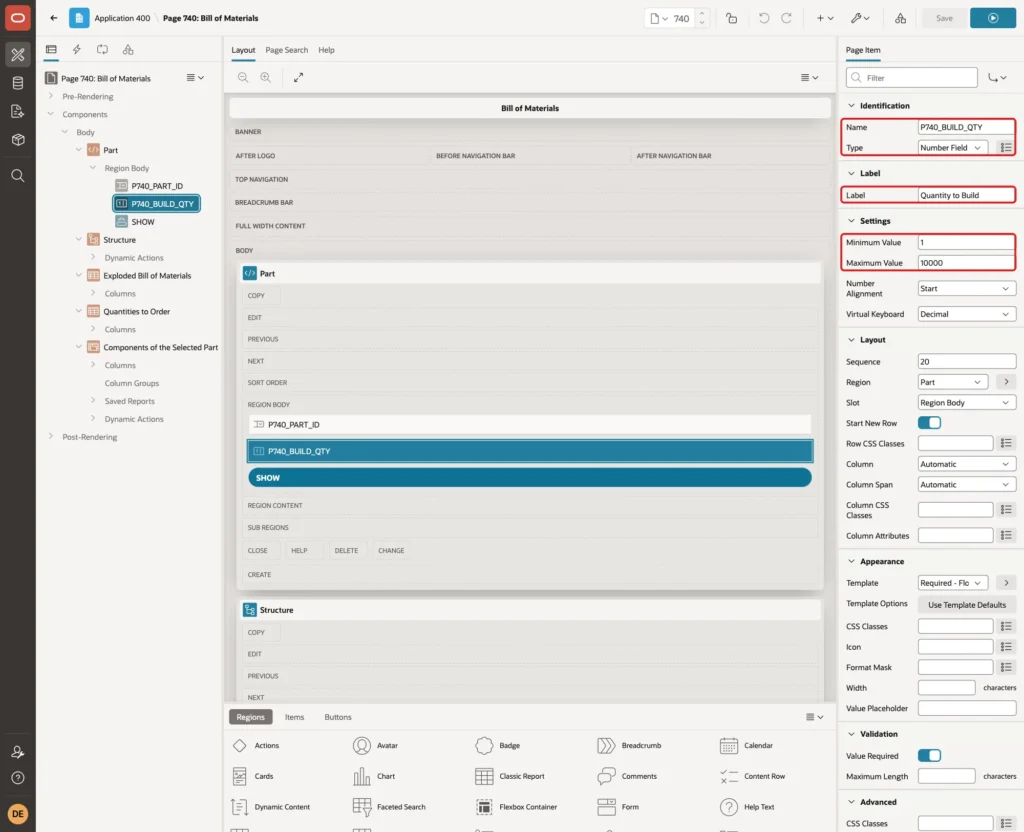1024x832 pixels.
Task: Click the Zoom Out magnifier in Layout
Action: [243, 77]
